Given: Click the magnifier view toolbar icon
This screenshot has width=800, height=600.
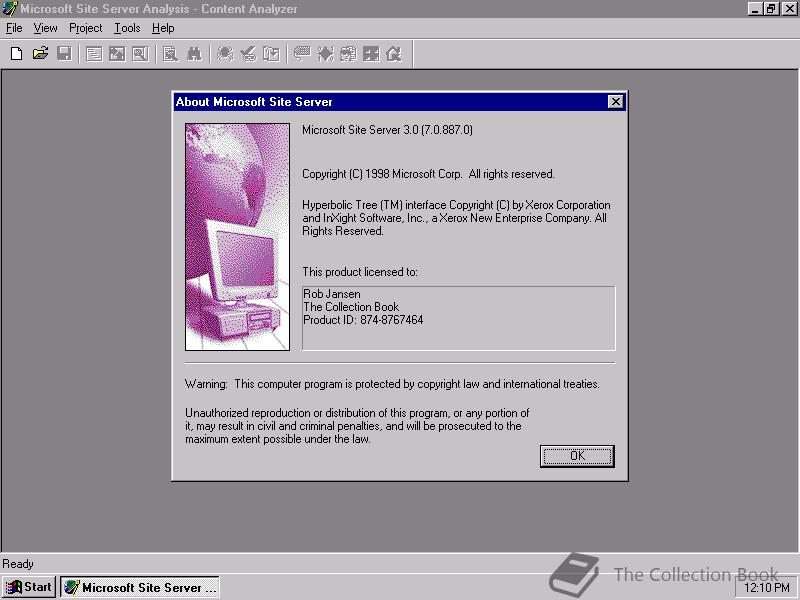Looking at the screenshot, I should [140, 54].
